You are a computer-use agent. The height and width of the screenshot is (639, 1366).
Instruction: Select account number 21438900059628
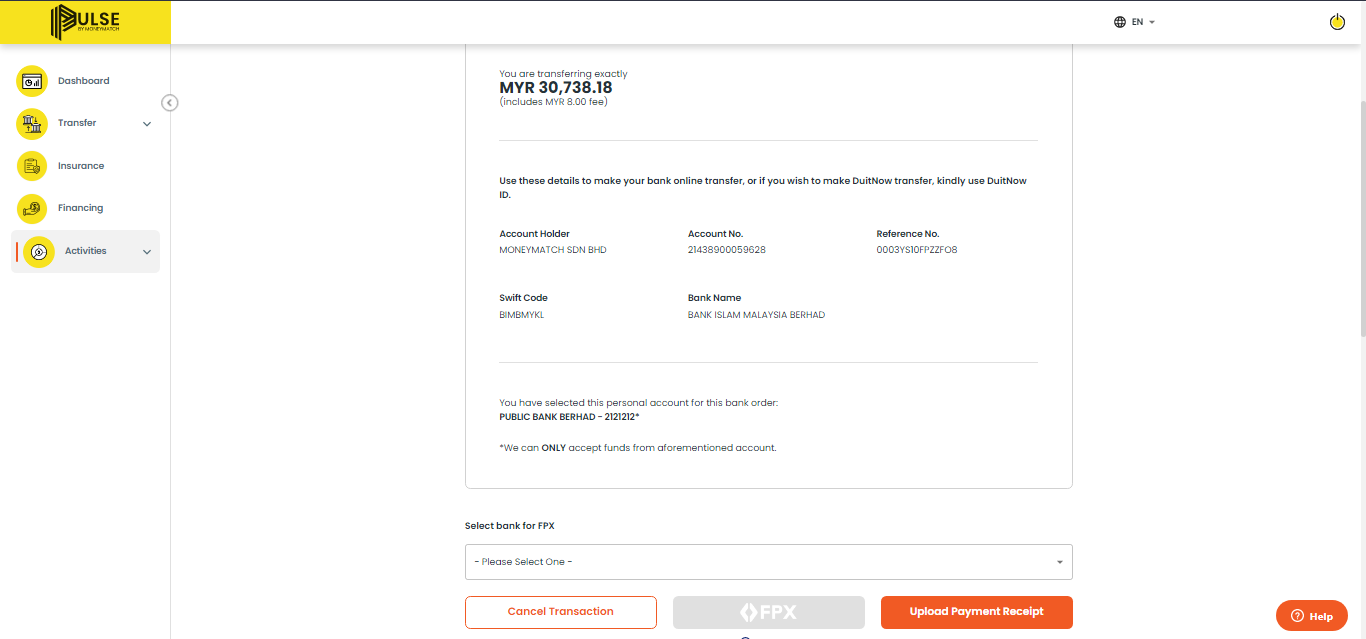coord(727,250)
